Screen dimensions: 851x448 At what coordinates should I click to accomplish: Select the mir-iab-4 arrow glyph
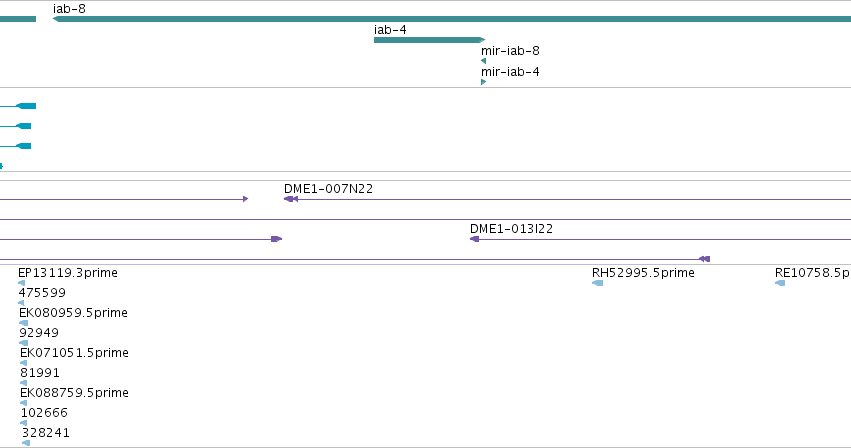point(484,82)
